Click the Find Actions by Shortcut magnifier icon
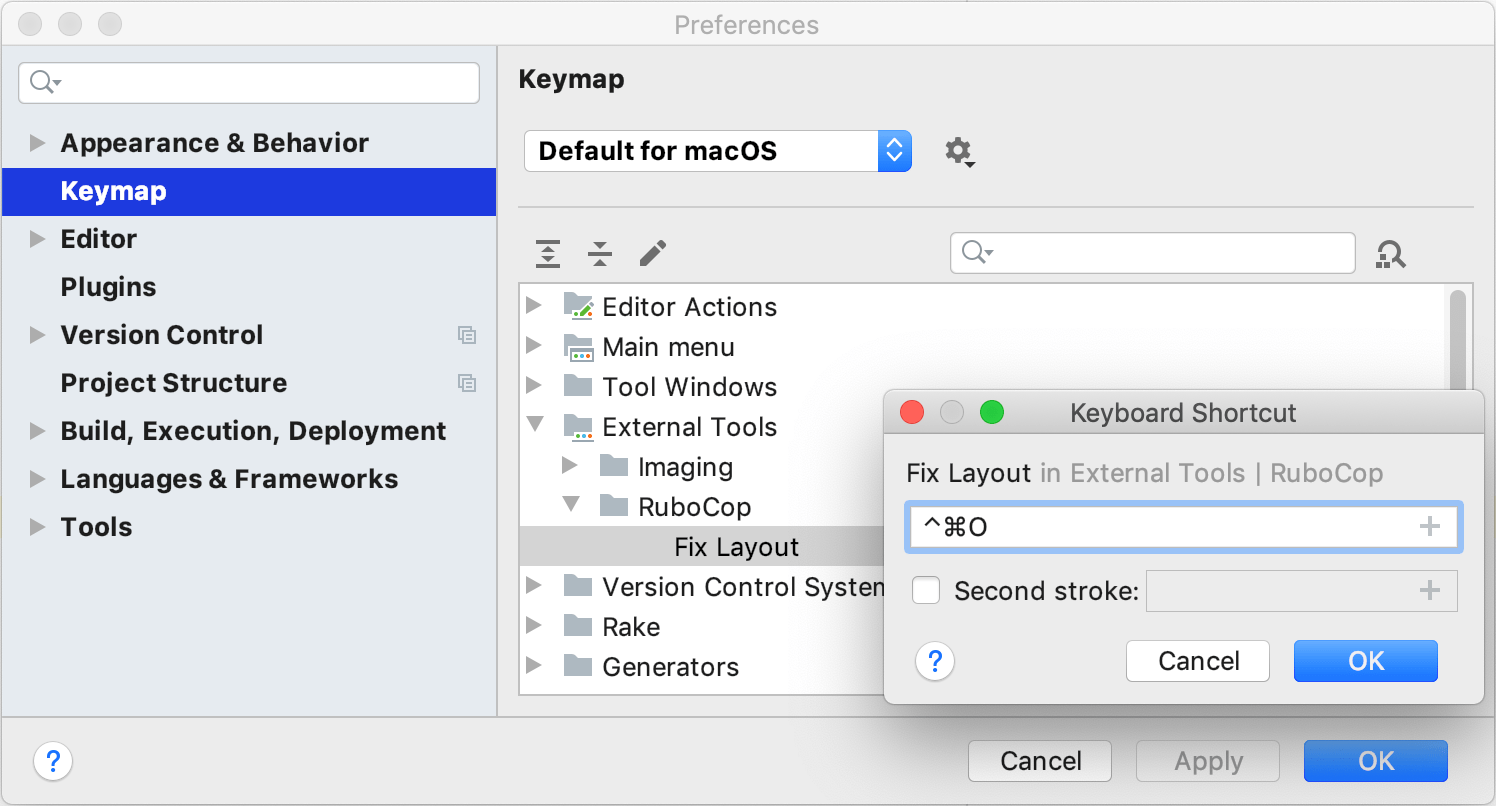 click(x=1390, y=253)
